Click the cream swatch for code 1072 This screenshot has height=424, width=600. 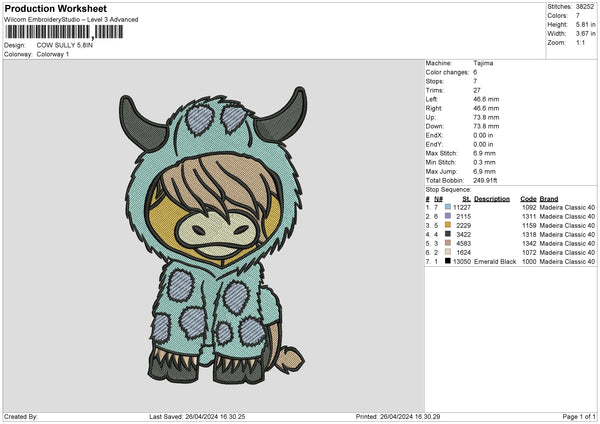tap(448, 252)
